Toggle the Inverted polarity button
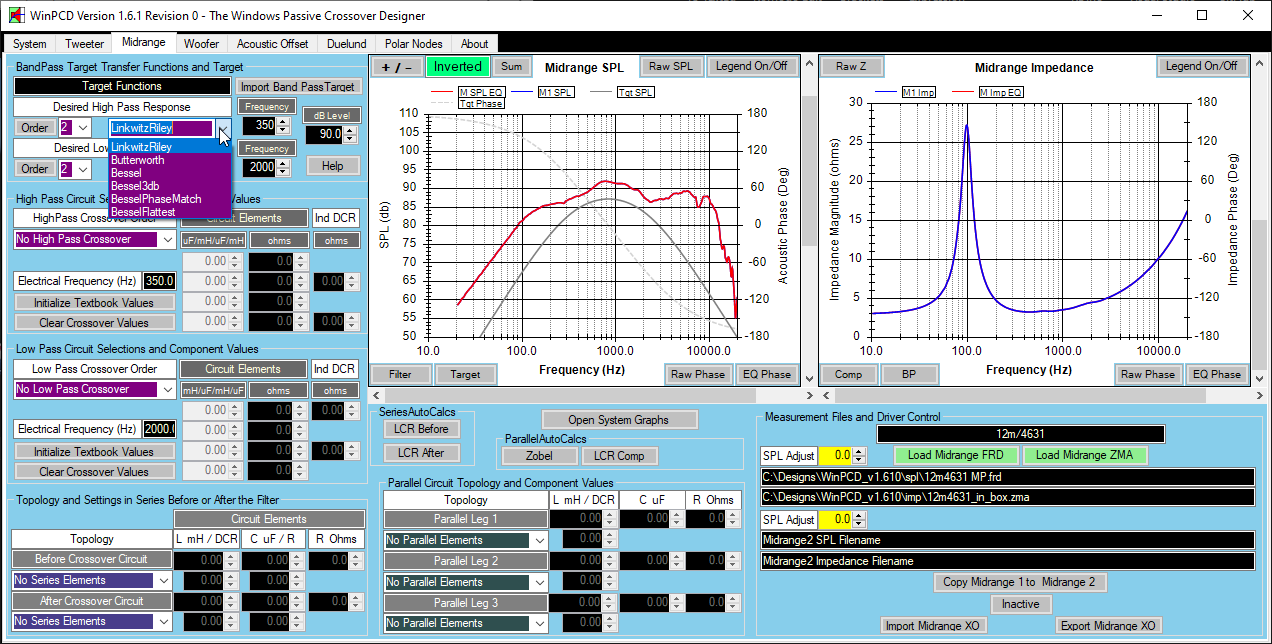1272x644 pixels. (457, 67)
